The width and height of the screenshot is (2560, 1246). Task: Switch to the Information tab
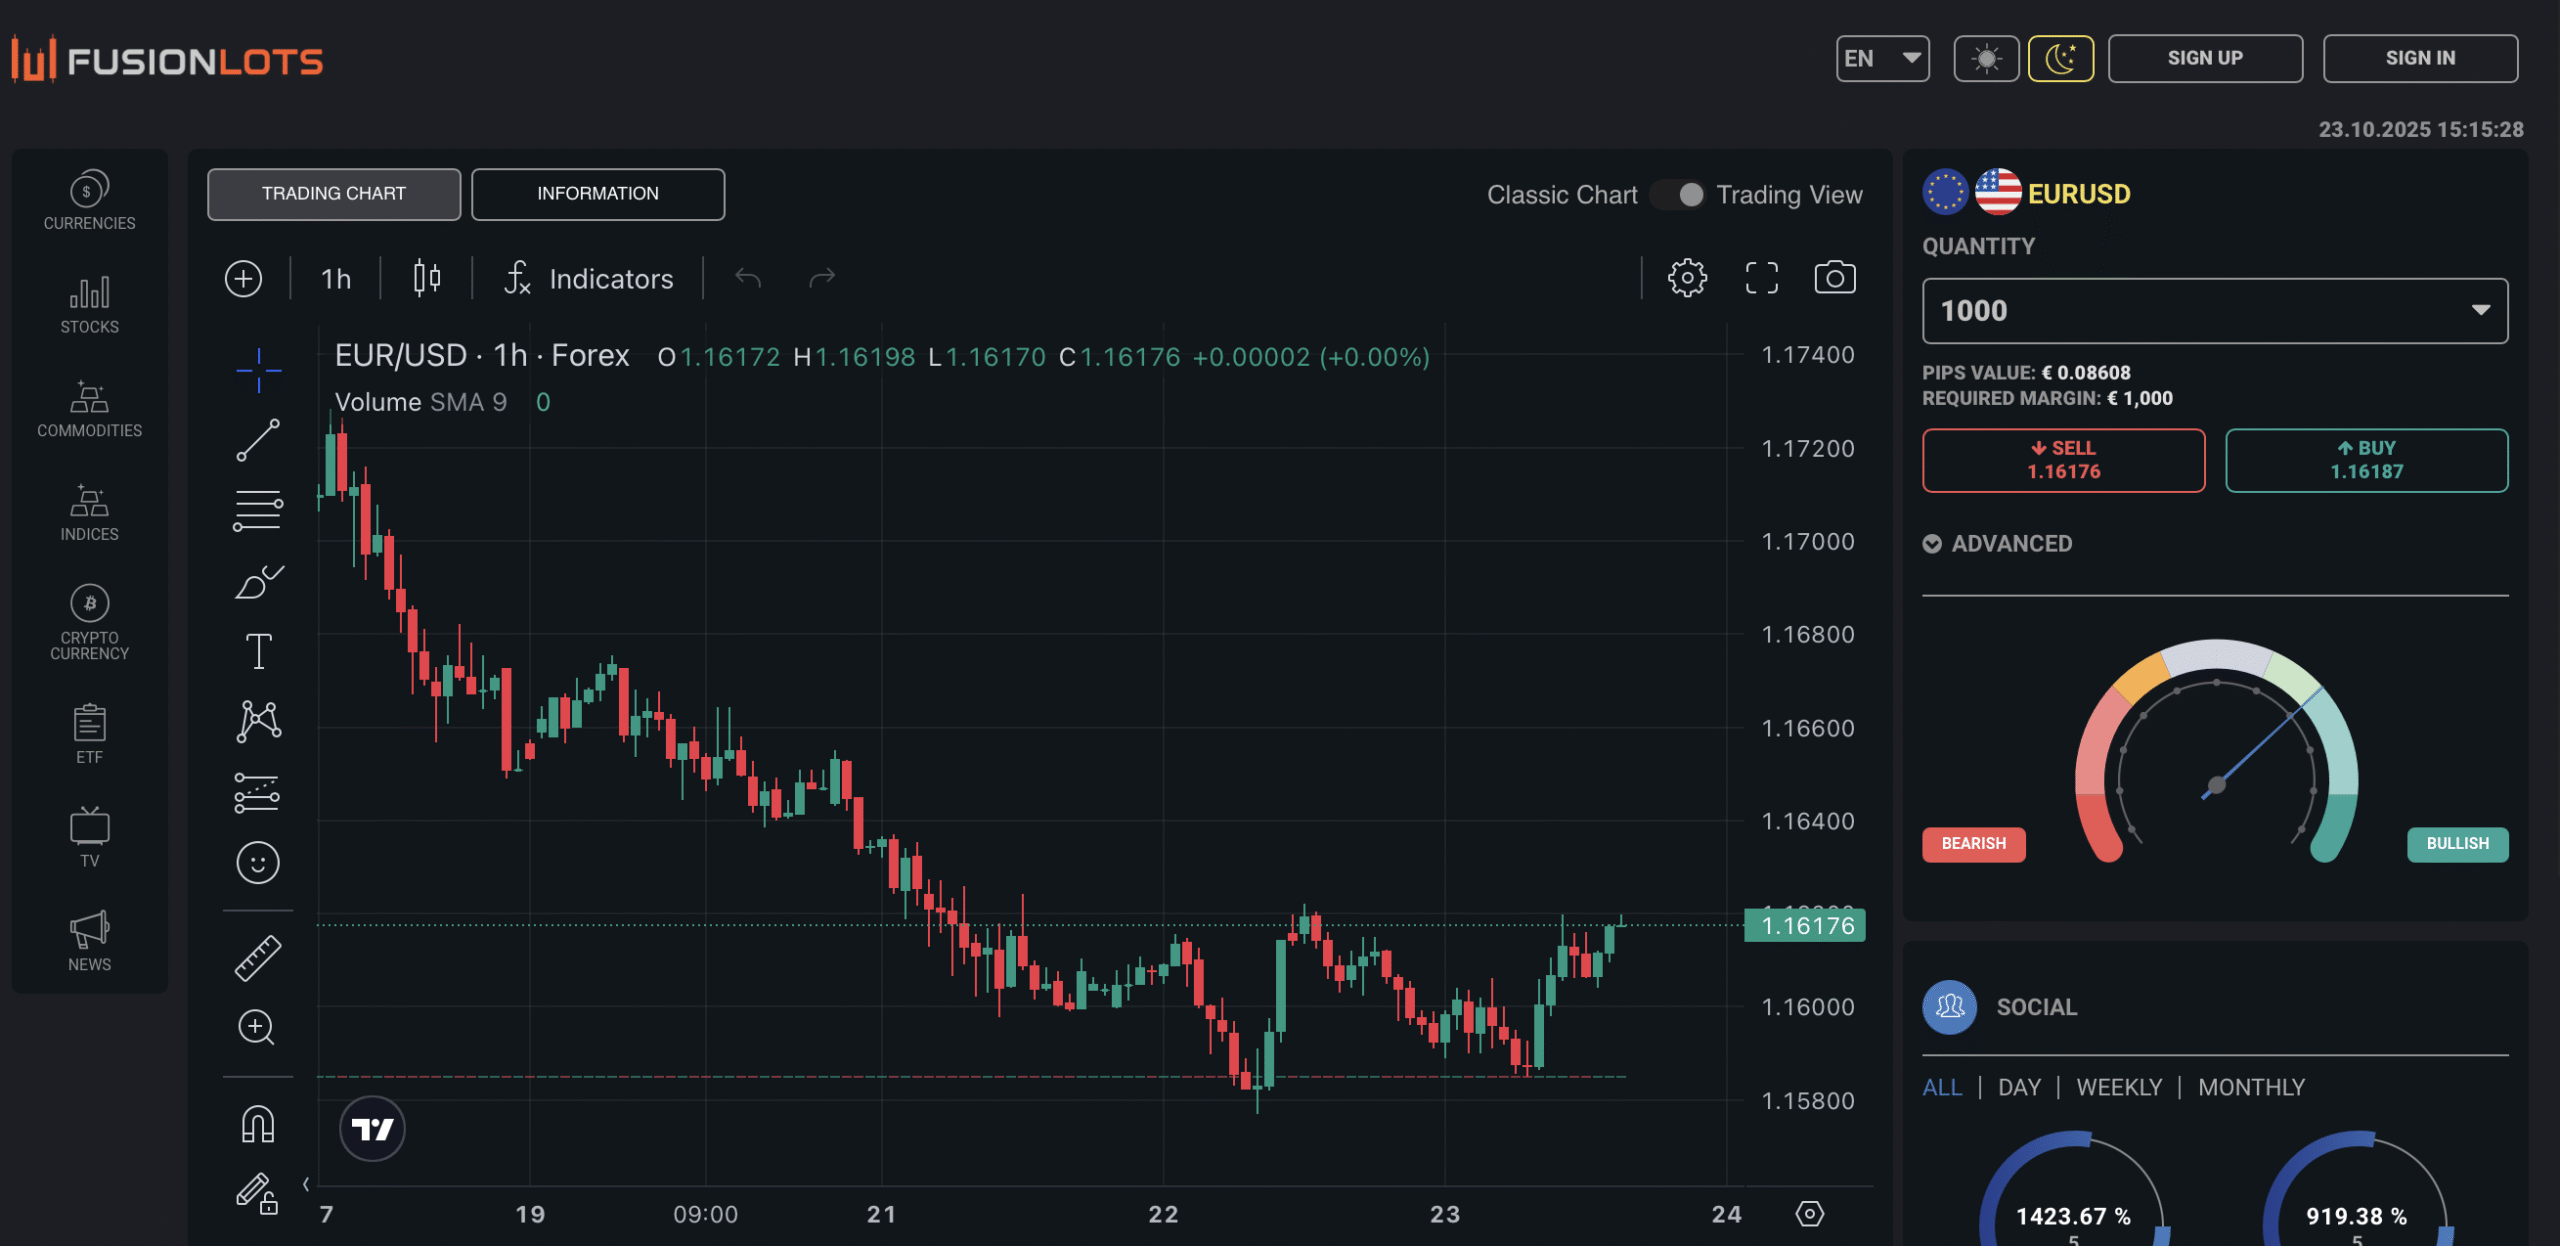pos(597,194)
